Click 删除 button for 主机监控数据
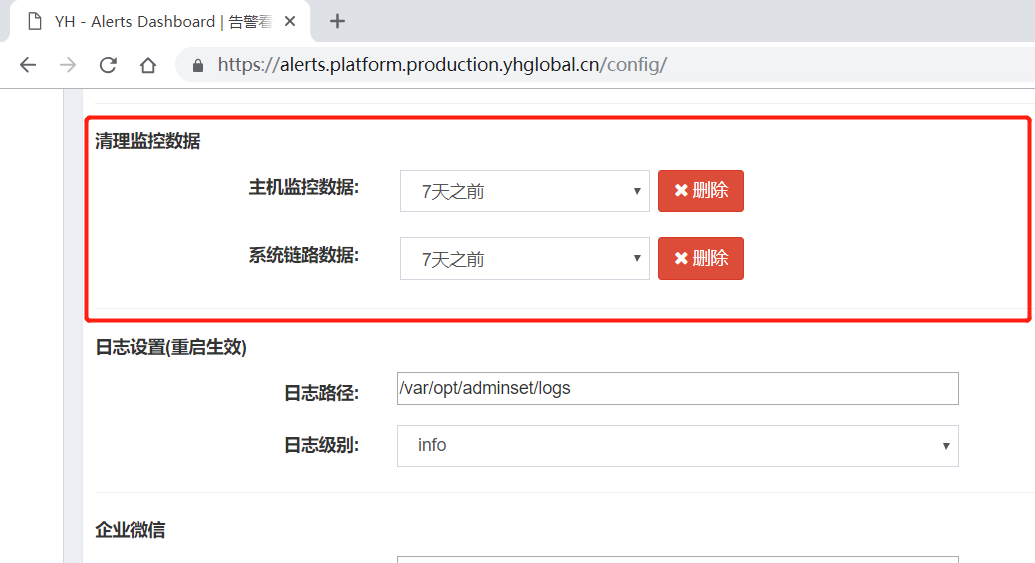This screenshot has height=563, width=1035. tap(700, 191)
